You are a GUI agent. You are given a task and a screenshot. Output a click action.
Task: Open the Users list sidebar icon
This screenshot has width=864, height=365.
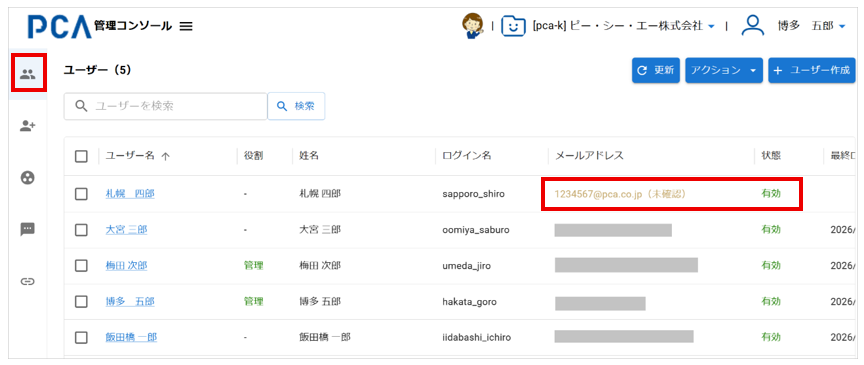click(28, 74)
